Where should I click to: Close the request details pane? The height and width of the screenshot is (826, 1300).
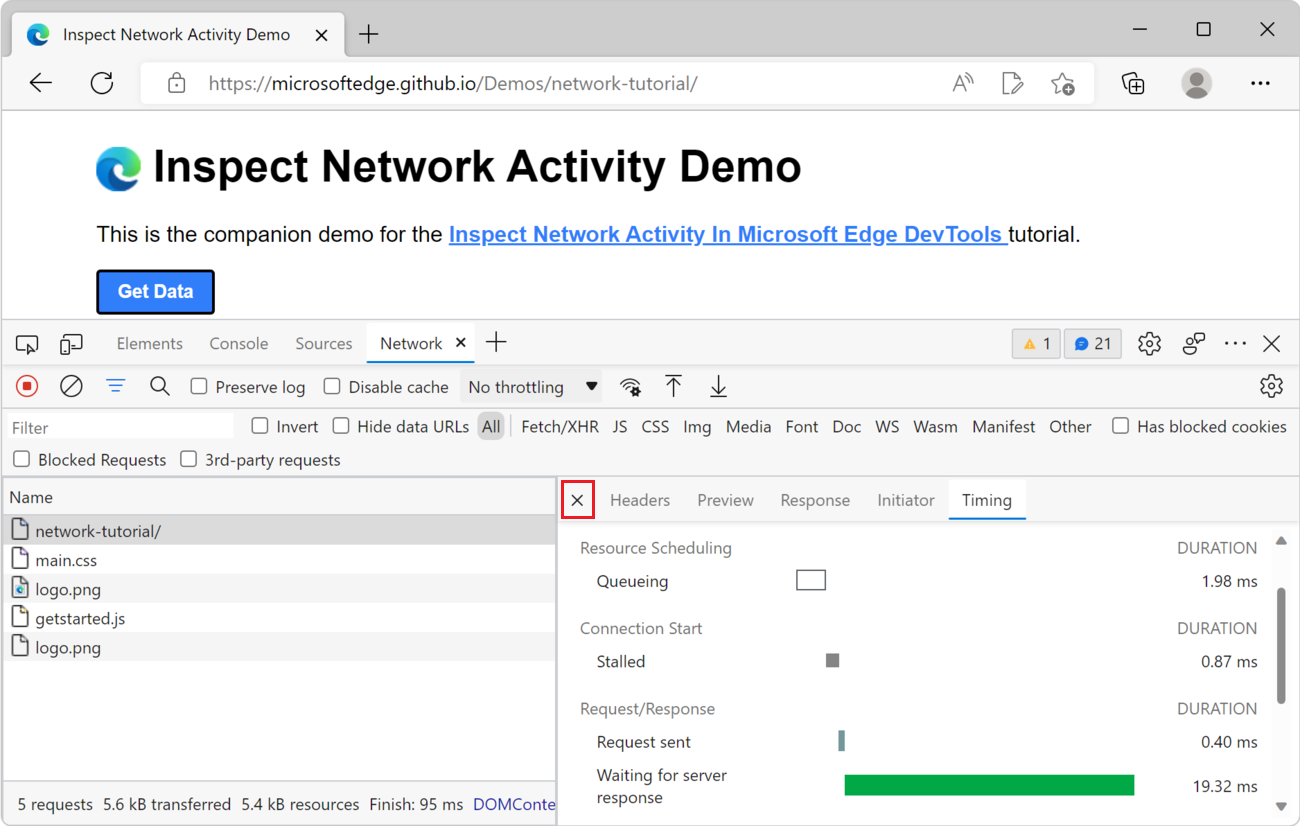[578, 500]
